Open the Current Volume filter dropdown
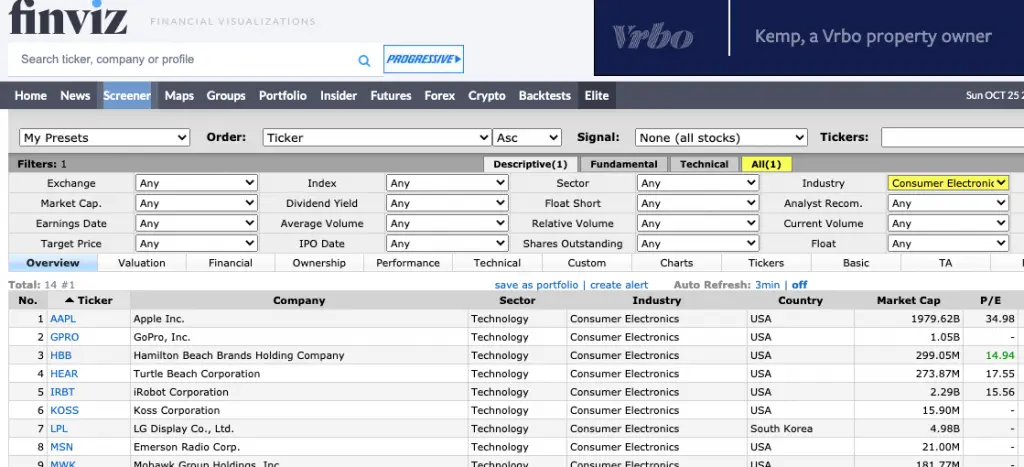The width and height of the screenshot is (1024, 467). pyautogui.click(x=948, y=223)
